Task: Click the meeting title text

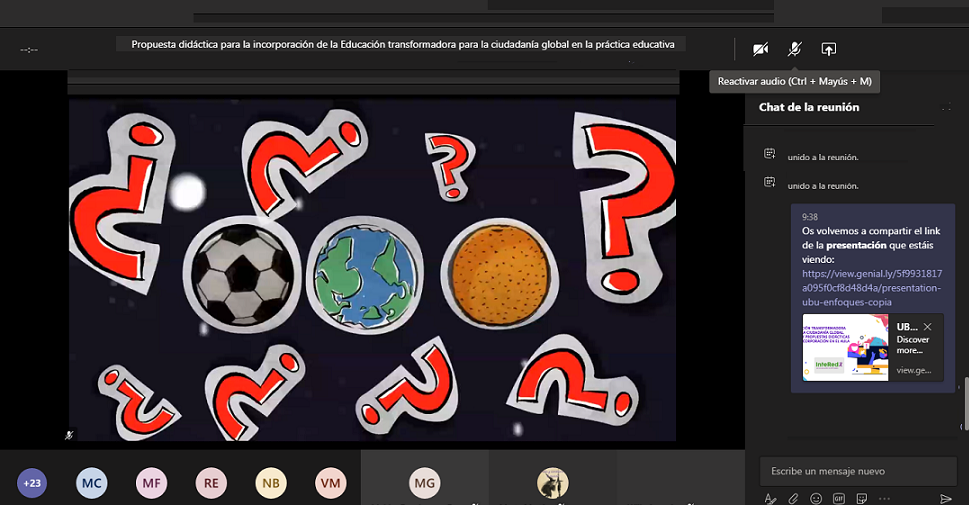Action: [x=403, y=44]
